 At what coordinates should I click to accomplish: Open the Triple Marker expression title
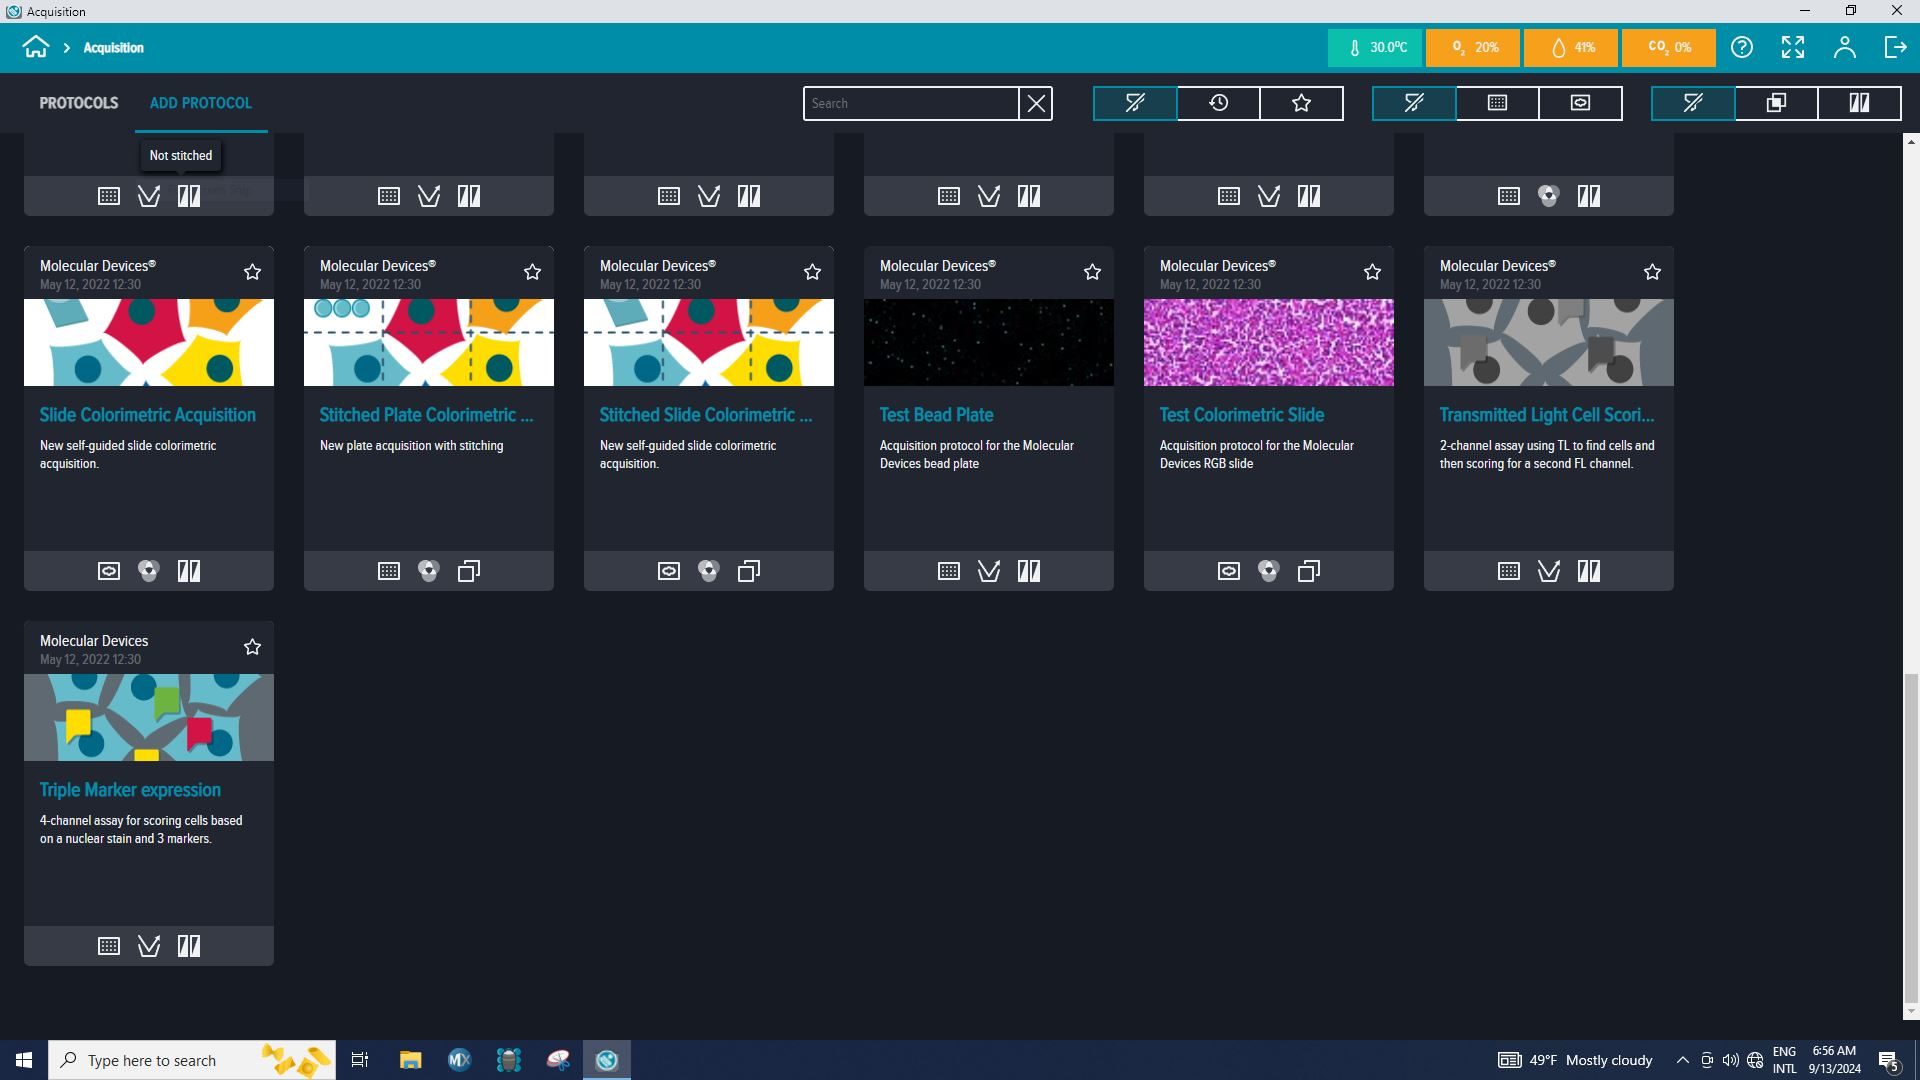(130, 790)
